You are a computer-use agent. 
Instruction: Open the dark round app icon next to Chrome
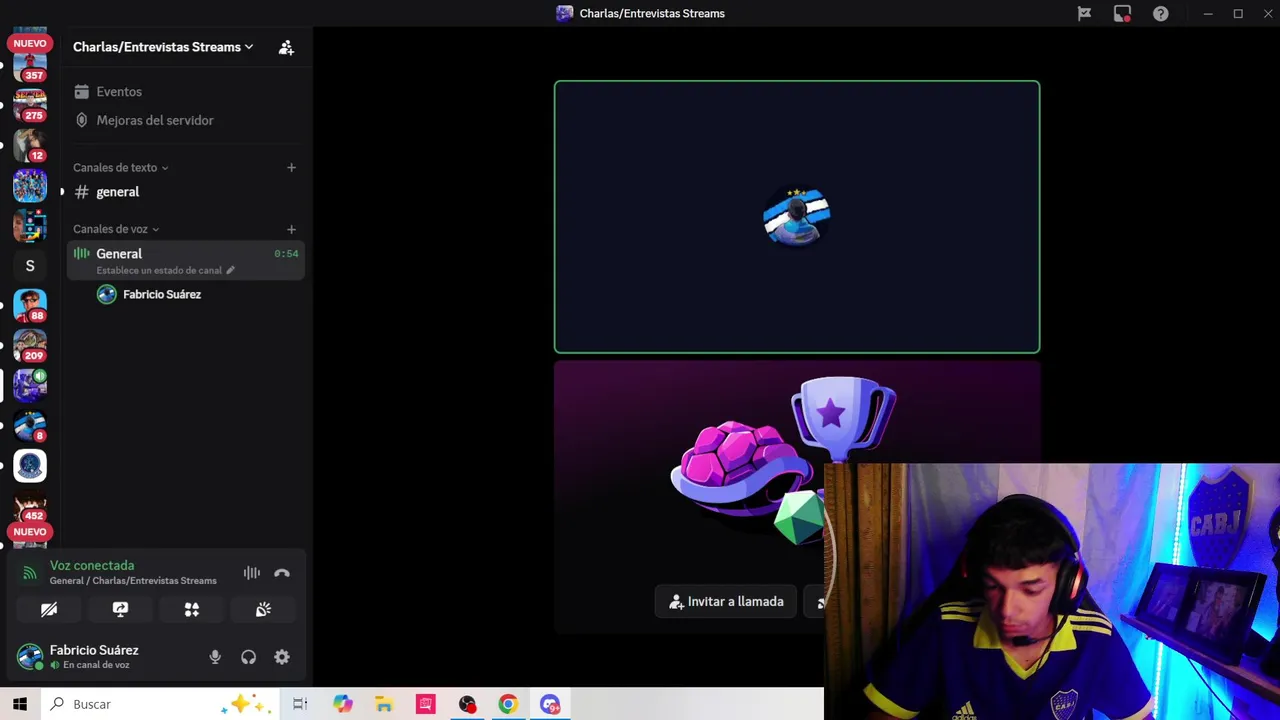(x=467, y=704)
